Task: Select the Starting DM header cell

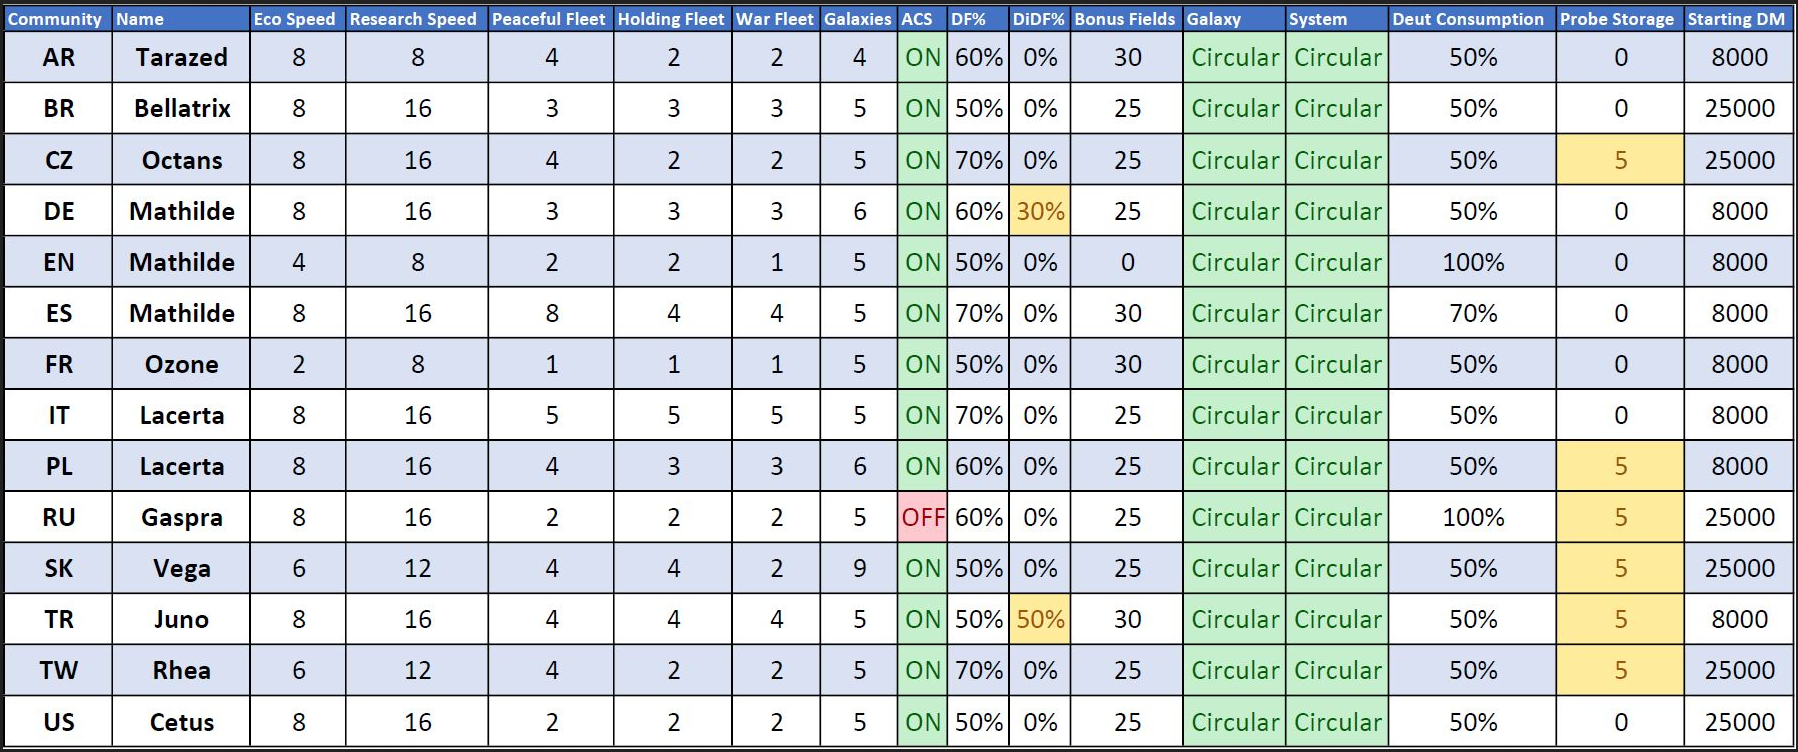Action: [x=1736, y=19]
